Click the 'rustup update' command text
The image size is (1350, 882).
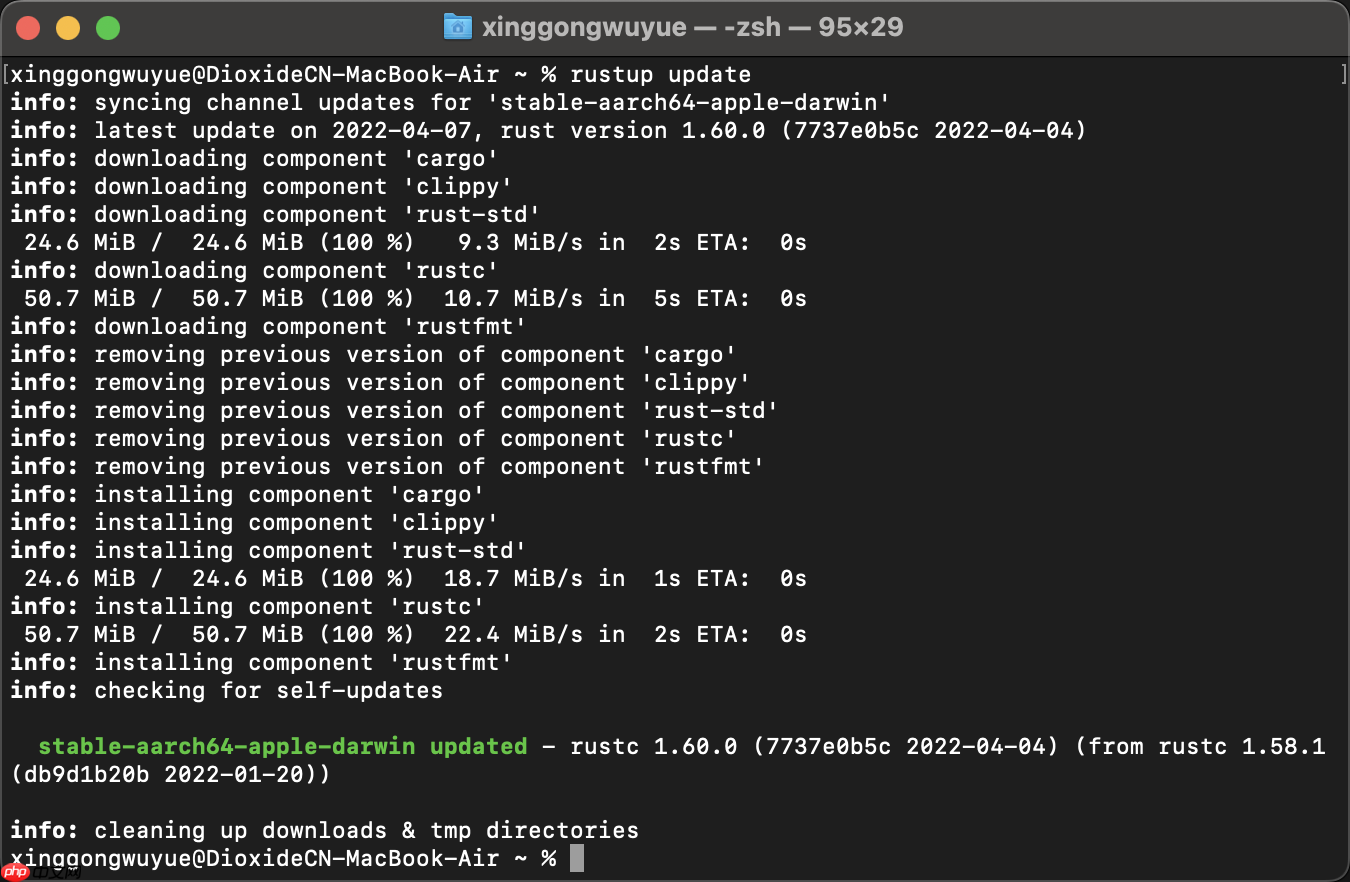(660, 75)
